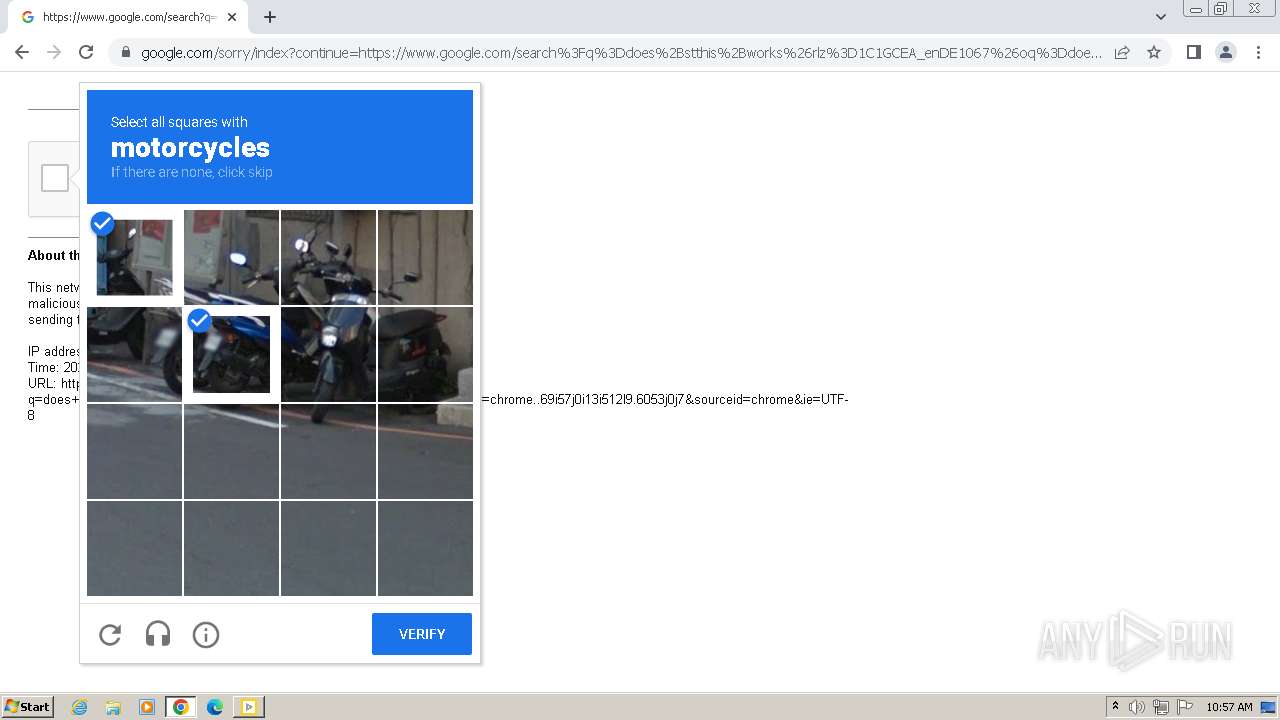Go back with browser back arrow
The height and width of the screenshot is (720, 1280).
[x=22, y=52]
